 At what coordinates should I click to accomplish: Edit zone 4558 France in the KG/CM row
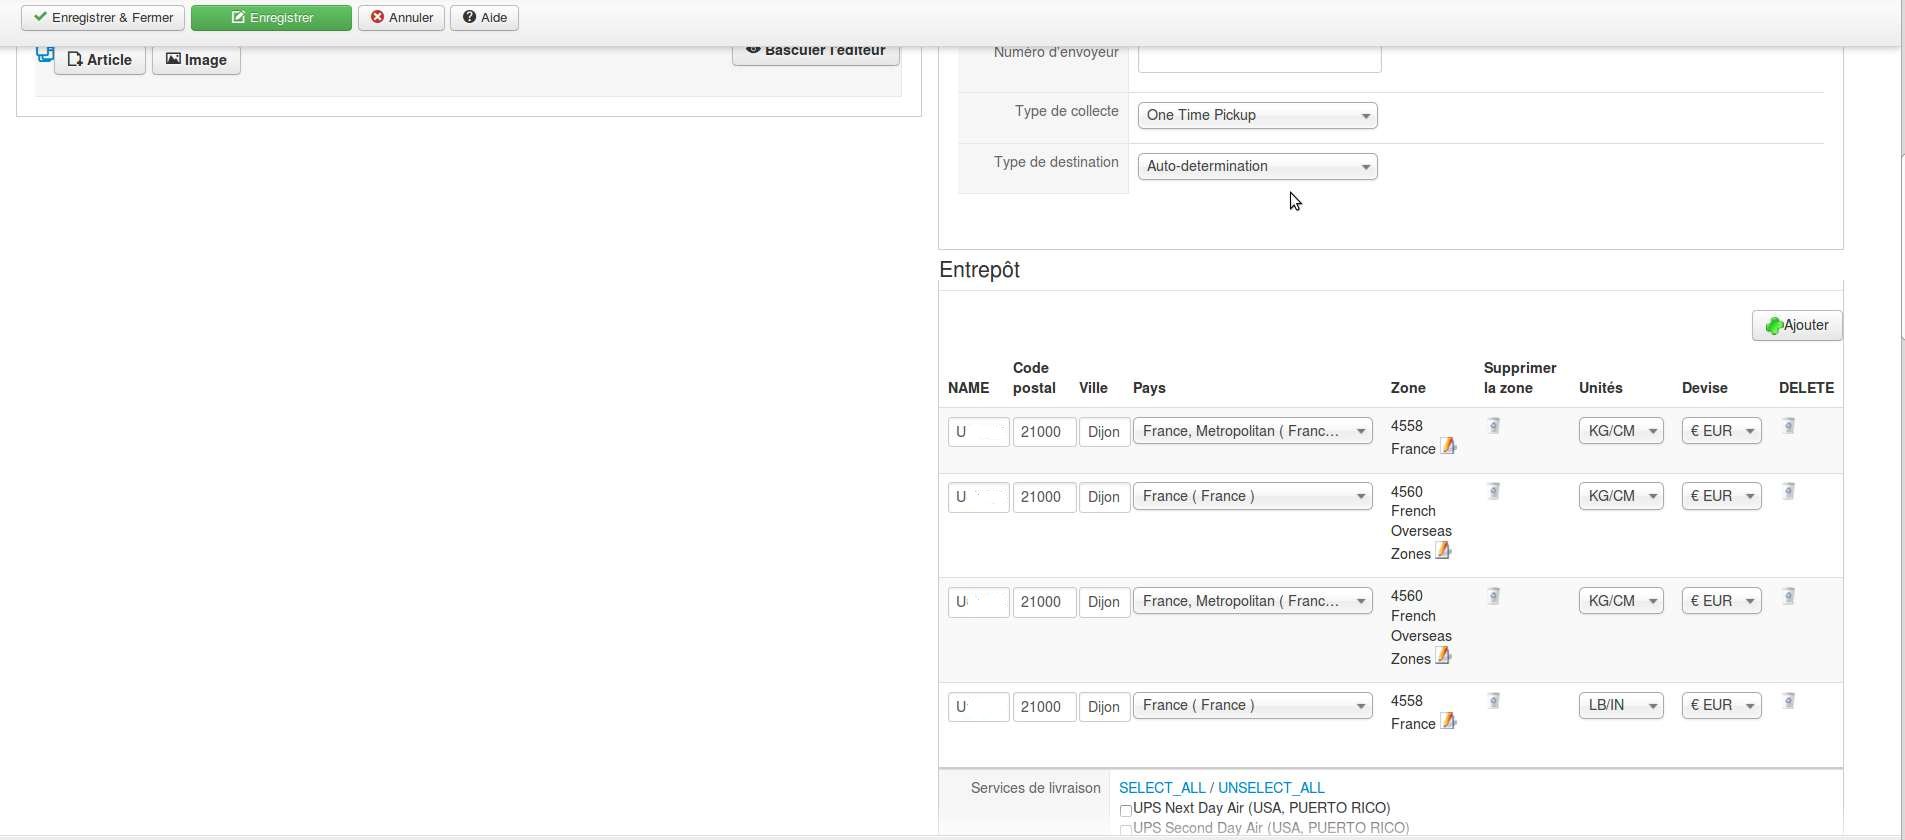coord(1448,446)
